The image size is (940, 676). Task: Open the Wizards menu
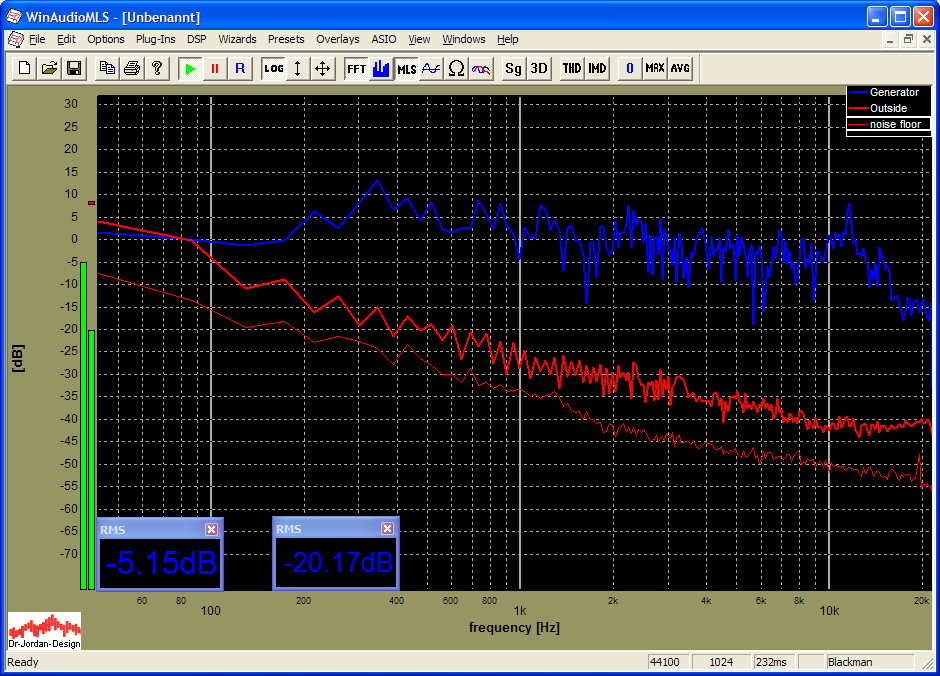(x=237, y=39)
